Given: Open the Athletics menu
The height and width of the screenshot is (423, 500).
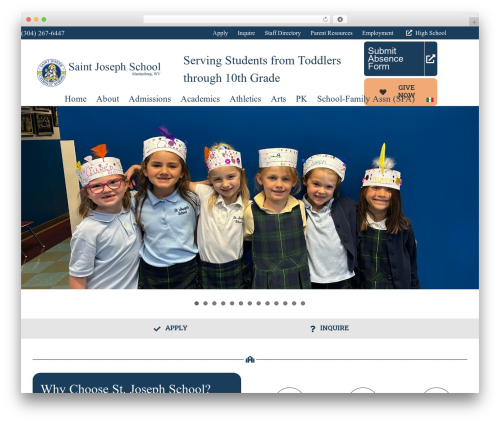Looking at the screenshot, I should click(245, 99).
